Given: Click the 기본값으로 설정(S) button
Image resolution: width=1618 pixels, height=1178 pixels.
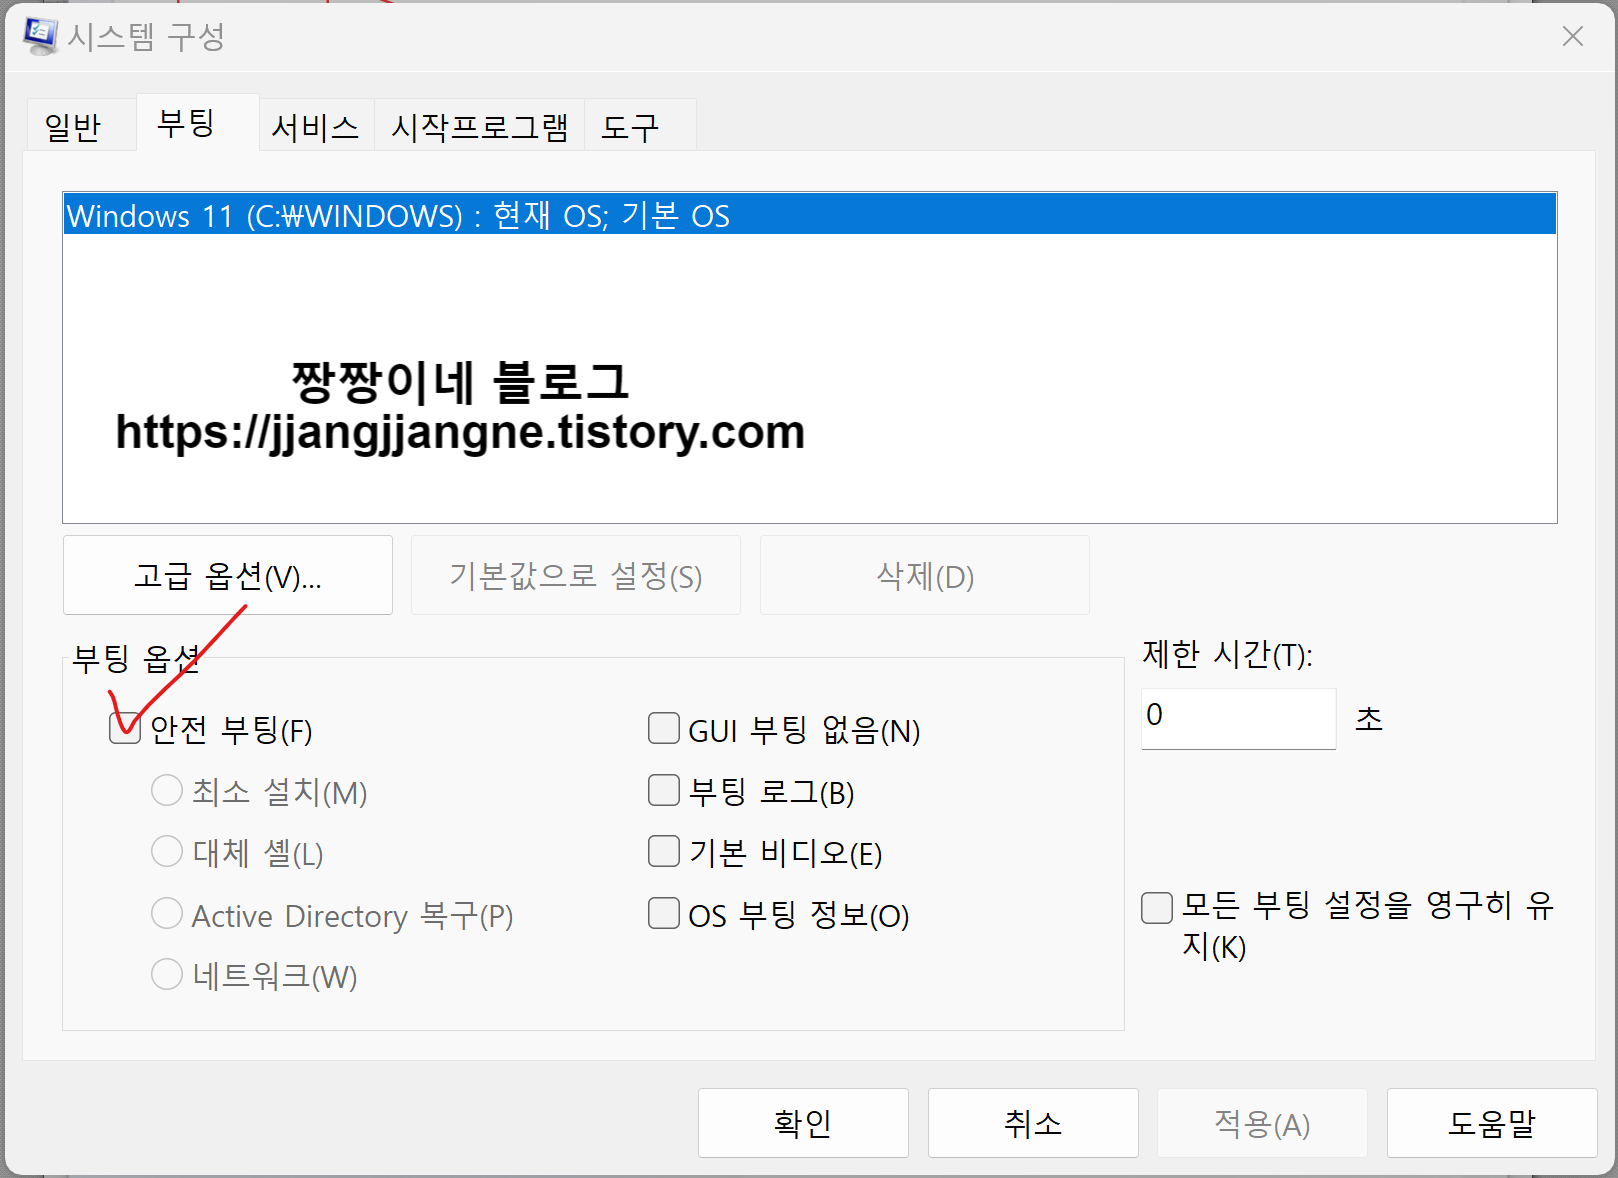Looking at the screenshot, I should [576, 576].
